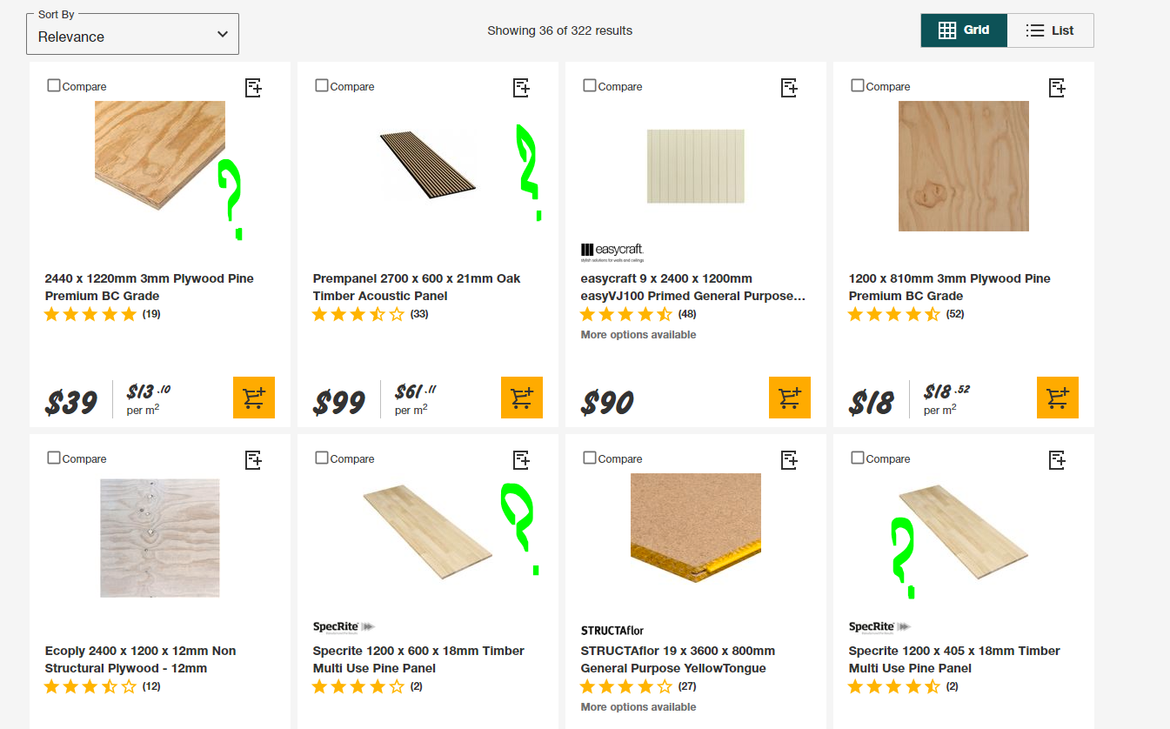The height and width of the screenshot is (729, 1170).
Task: Check Compare on Specrite 1200 x 405 panel
Action: point(858,458)
